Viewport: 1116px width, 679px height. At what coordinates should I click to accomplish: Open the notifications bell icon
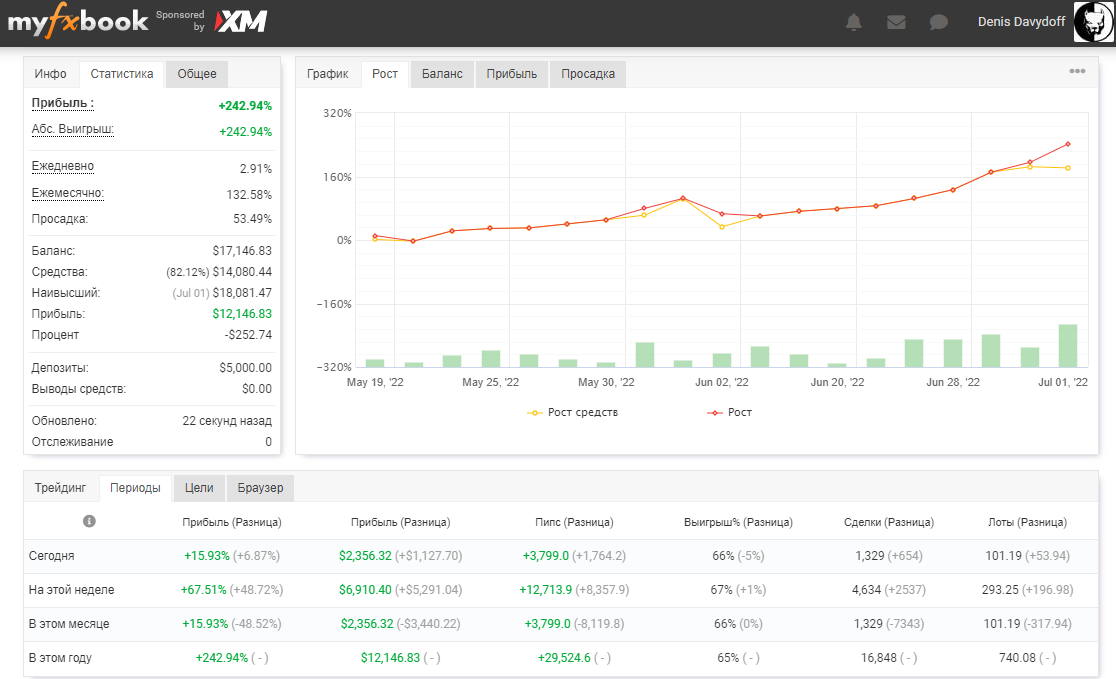853,22
